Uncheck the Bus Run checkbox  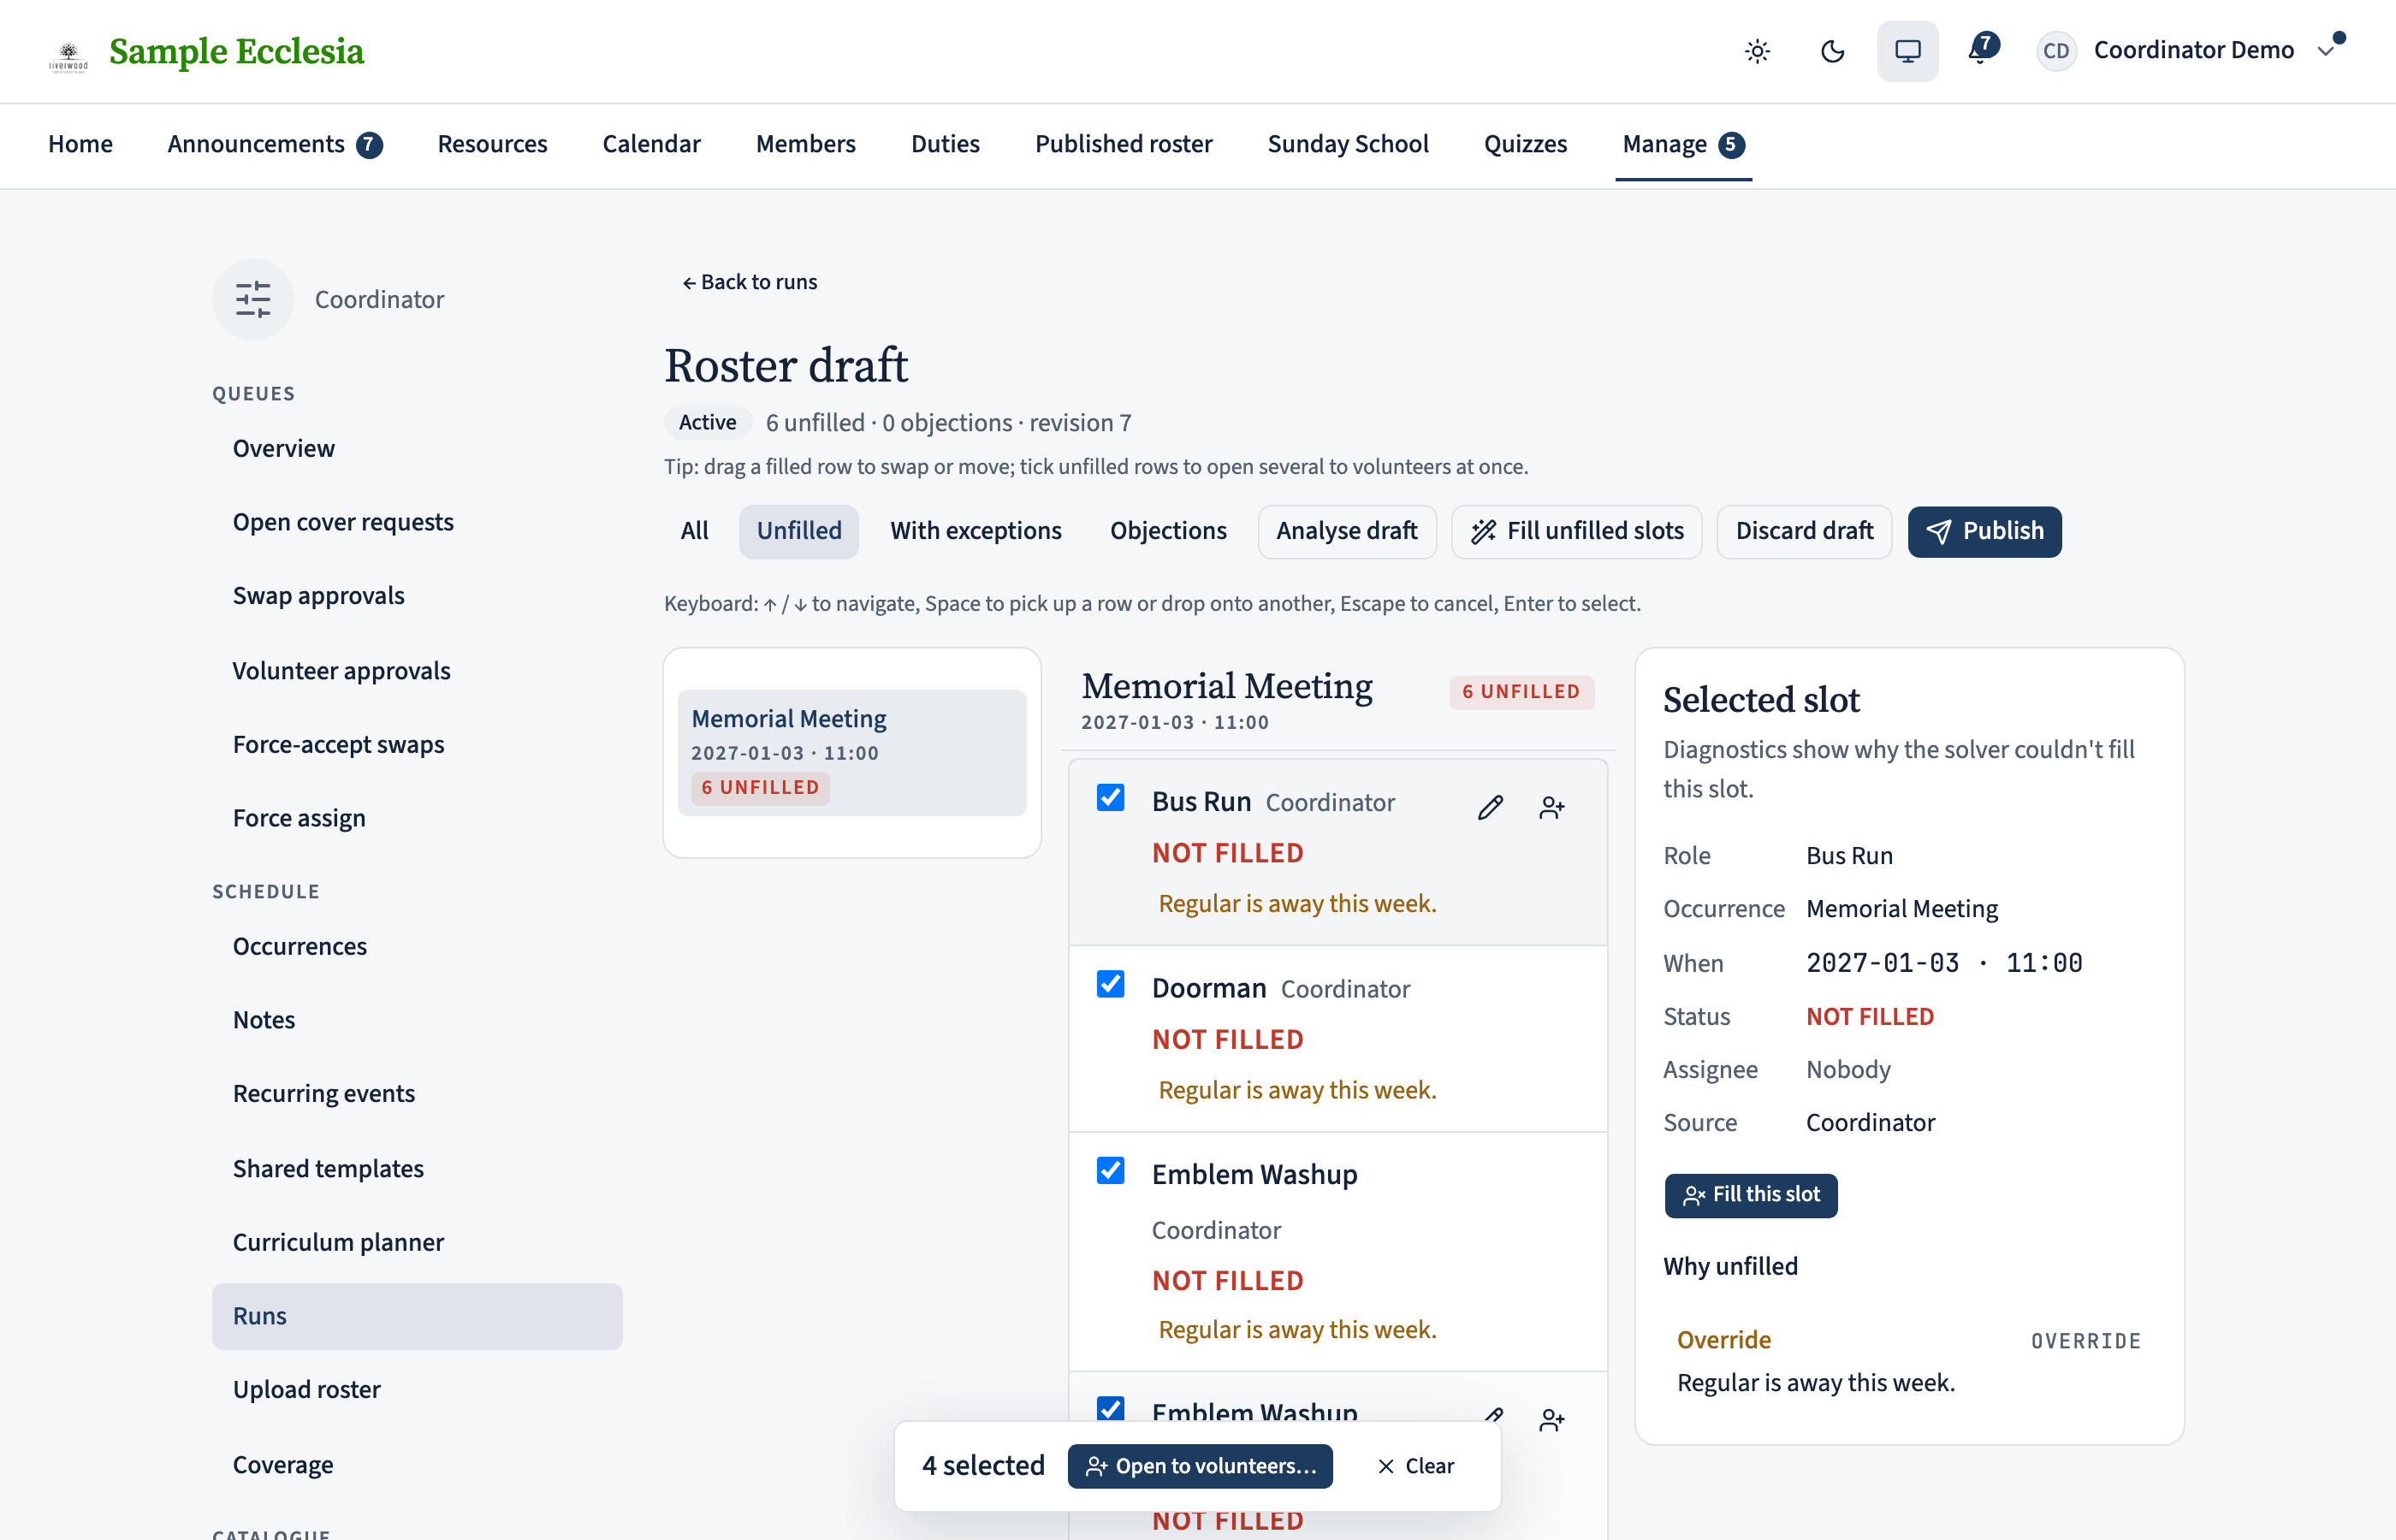point(1111,798)
